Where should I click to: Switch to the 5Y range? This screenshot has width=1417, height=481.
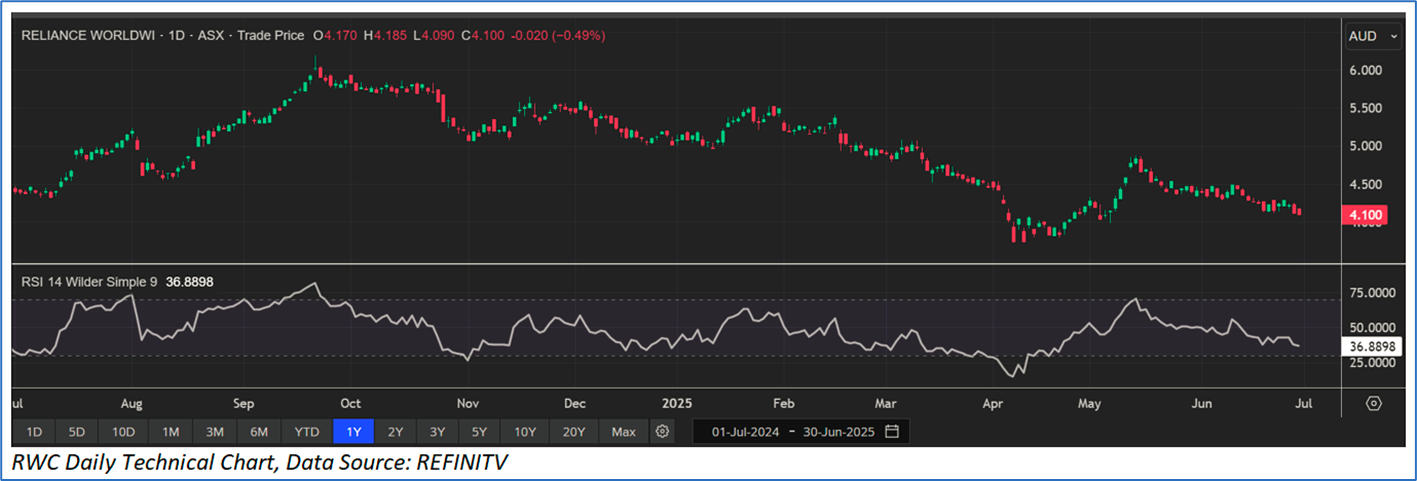click(480, 432)
